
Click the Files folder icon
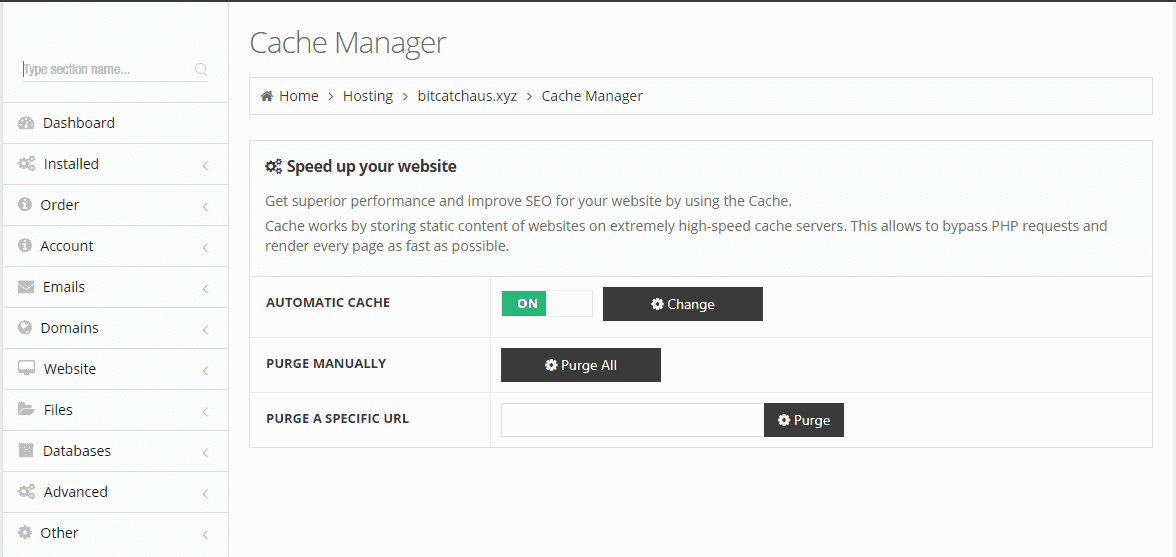[26, 410]
